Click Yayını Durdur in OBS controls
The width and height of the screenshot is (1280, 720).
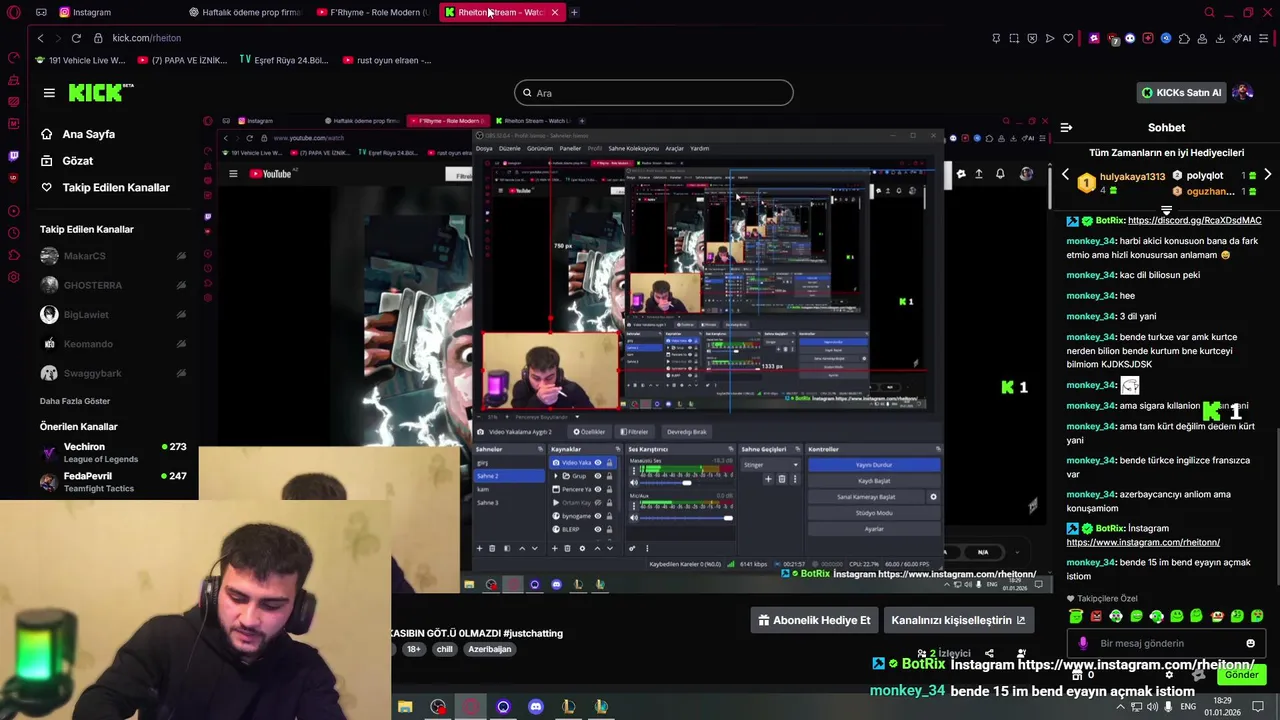click(x=875, y=465)
